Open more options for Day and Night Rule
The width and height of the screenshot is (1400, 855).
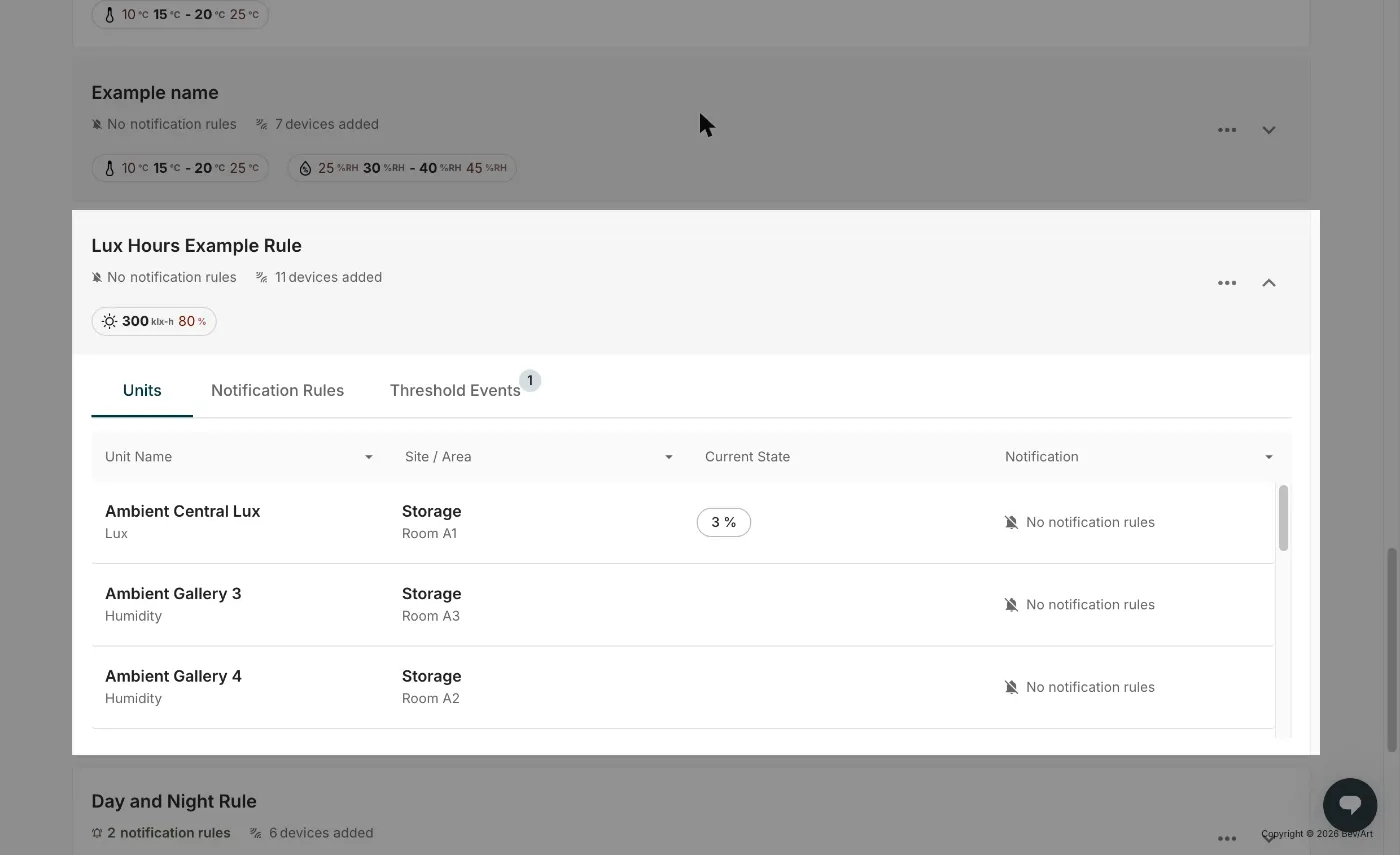click(x=1227, y=838)
